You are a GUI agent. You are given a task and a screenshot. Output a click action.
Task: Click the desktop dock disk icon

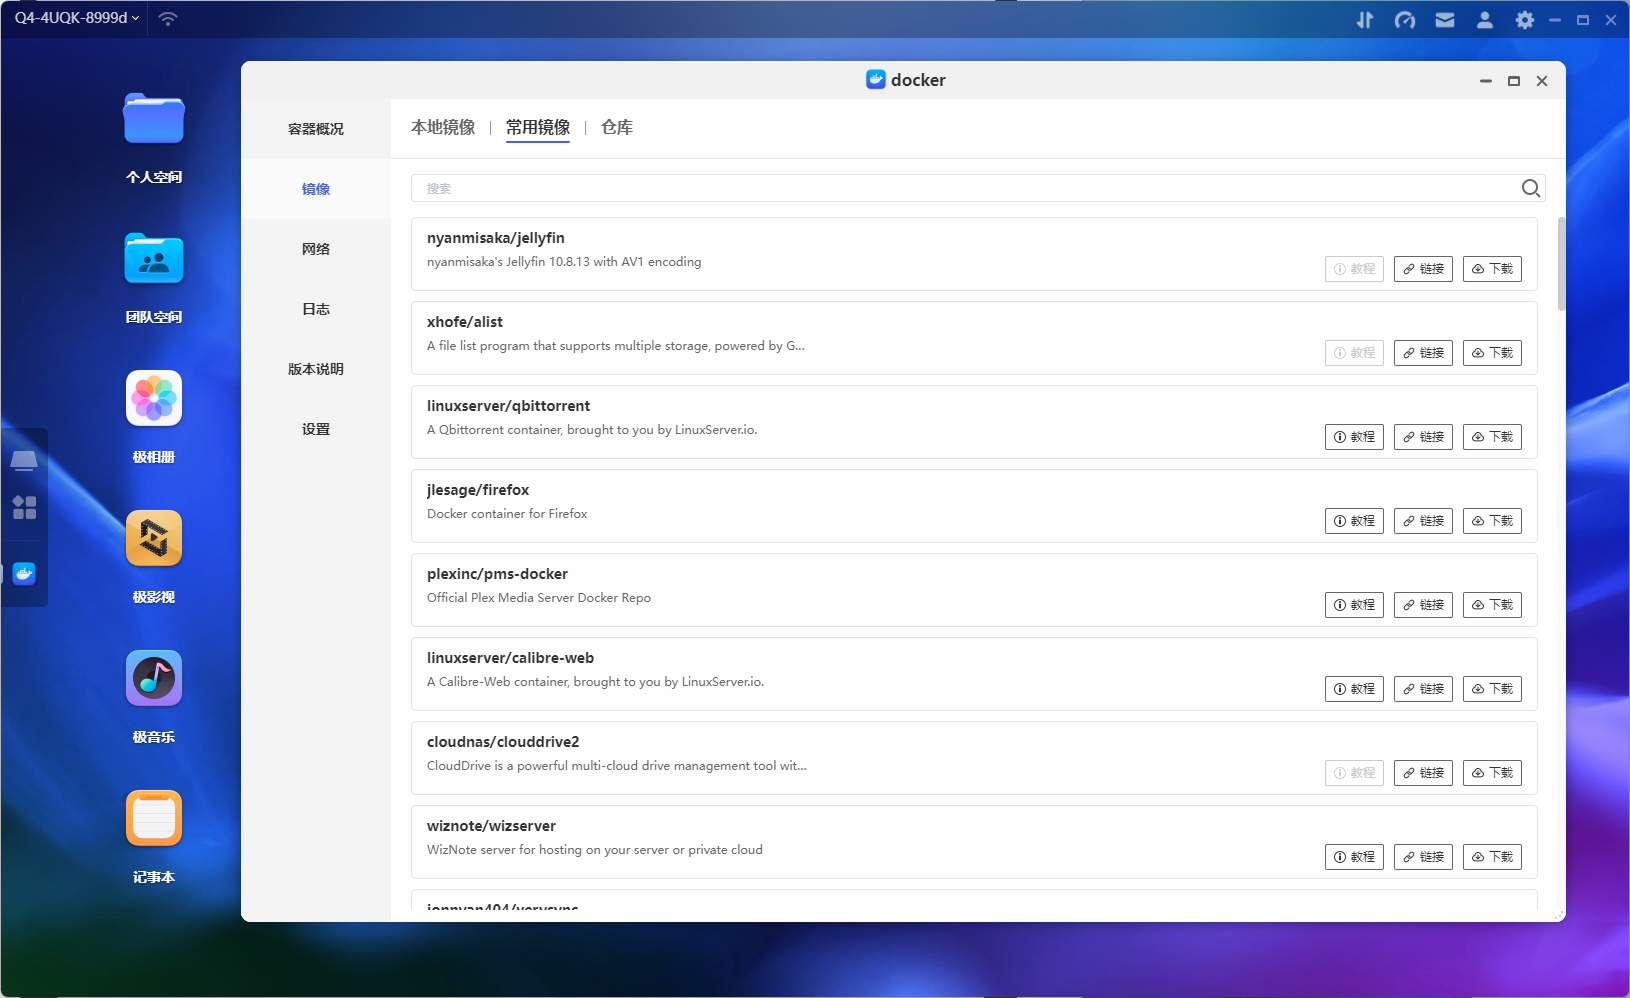pyautogui.click(x=24, y=460)
